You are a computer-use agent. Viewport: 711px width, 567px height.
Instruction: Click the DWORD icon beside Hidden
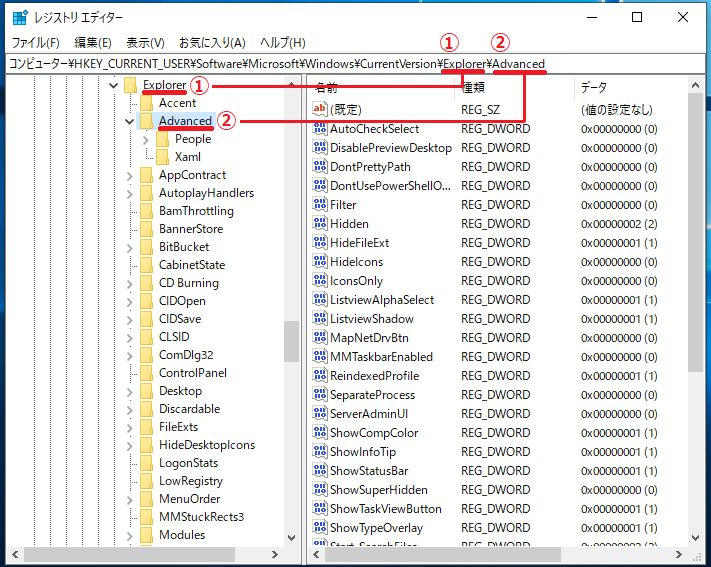point(320,224)
